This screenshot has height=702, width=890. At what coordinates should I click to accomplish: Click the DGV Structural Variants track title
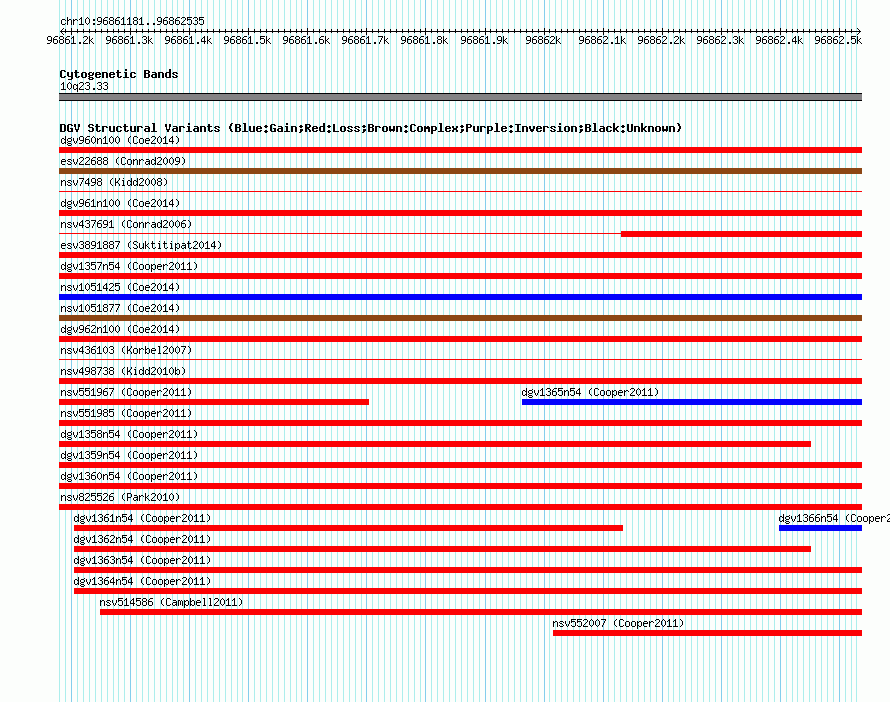point(371,128)
